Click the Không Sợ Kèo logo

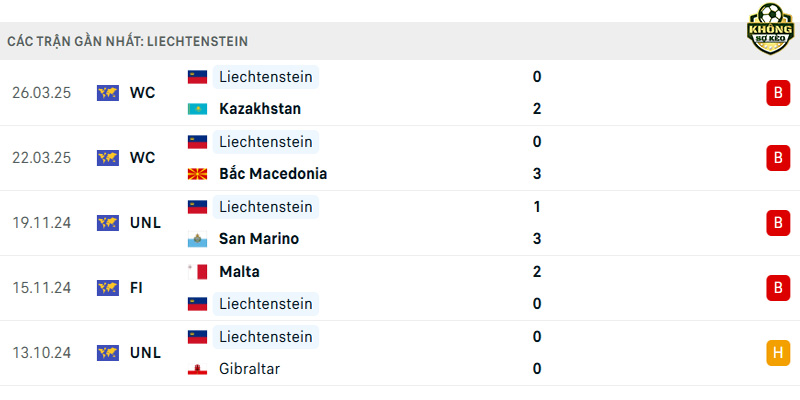click(x=770, y=29)
